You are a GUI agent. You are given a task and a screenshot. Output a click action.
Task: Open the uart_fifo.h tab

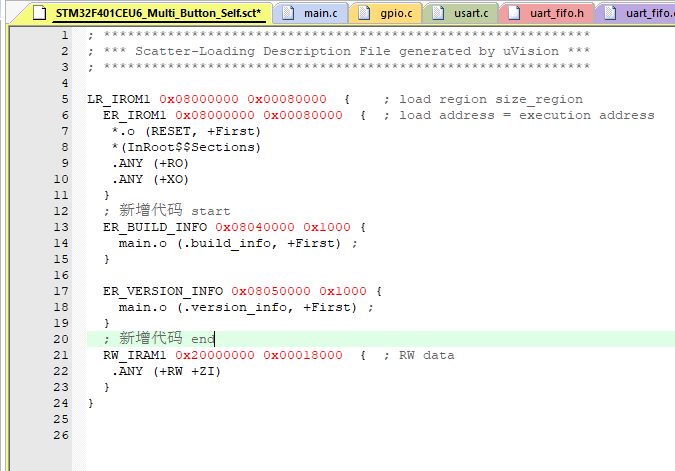tap(547, 13)
